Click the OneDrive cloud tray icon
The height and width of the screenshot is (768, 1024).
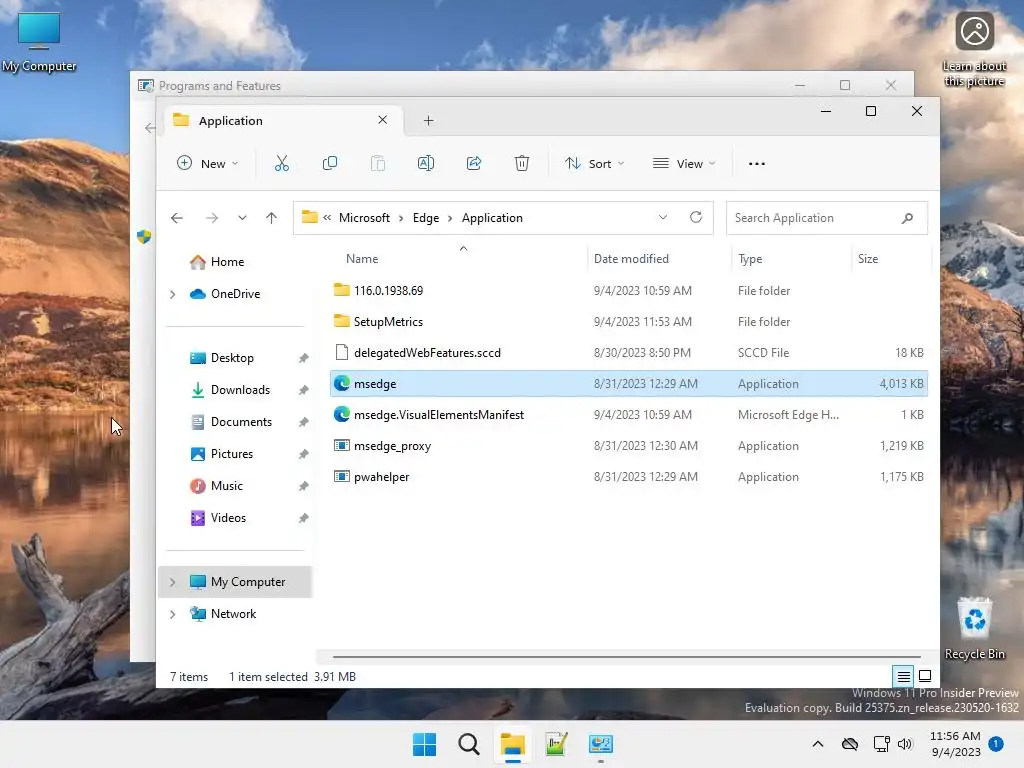click(850, 744)
